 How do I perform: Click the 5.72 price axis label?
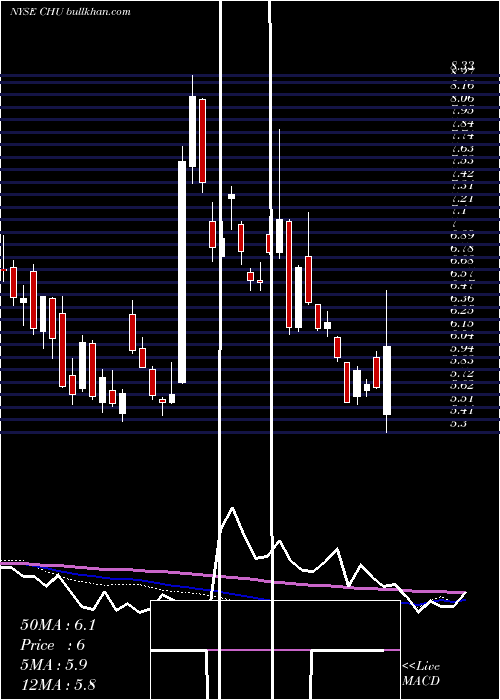462,374
